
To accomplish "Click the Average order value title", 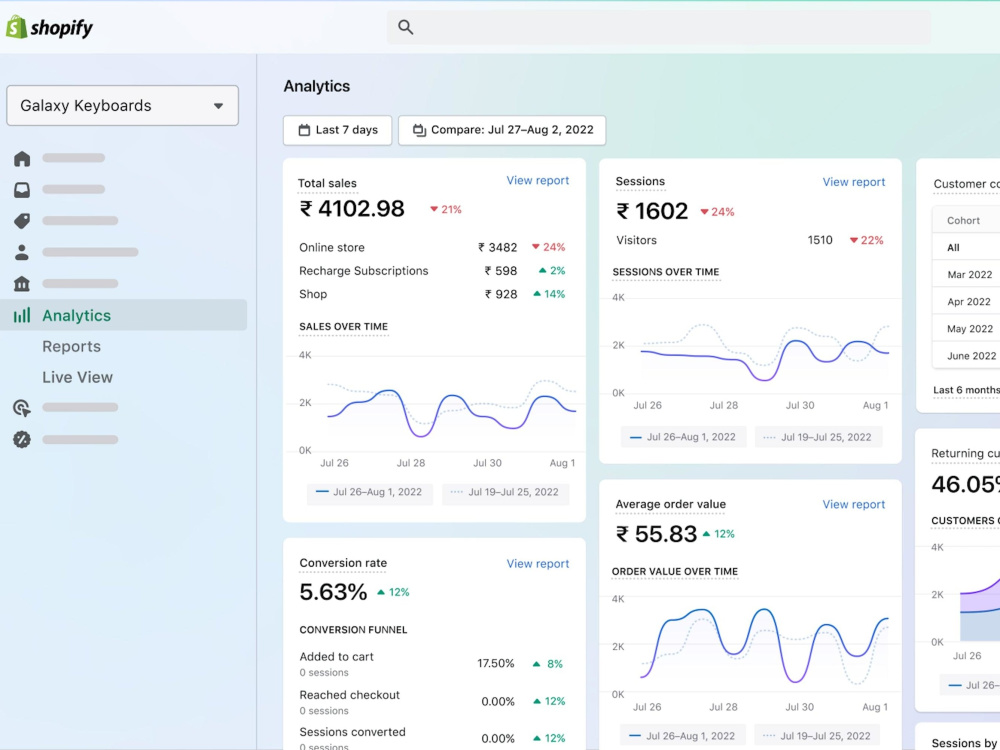I will pos(670,504).
